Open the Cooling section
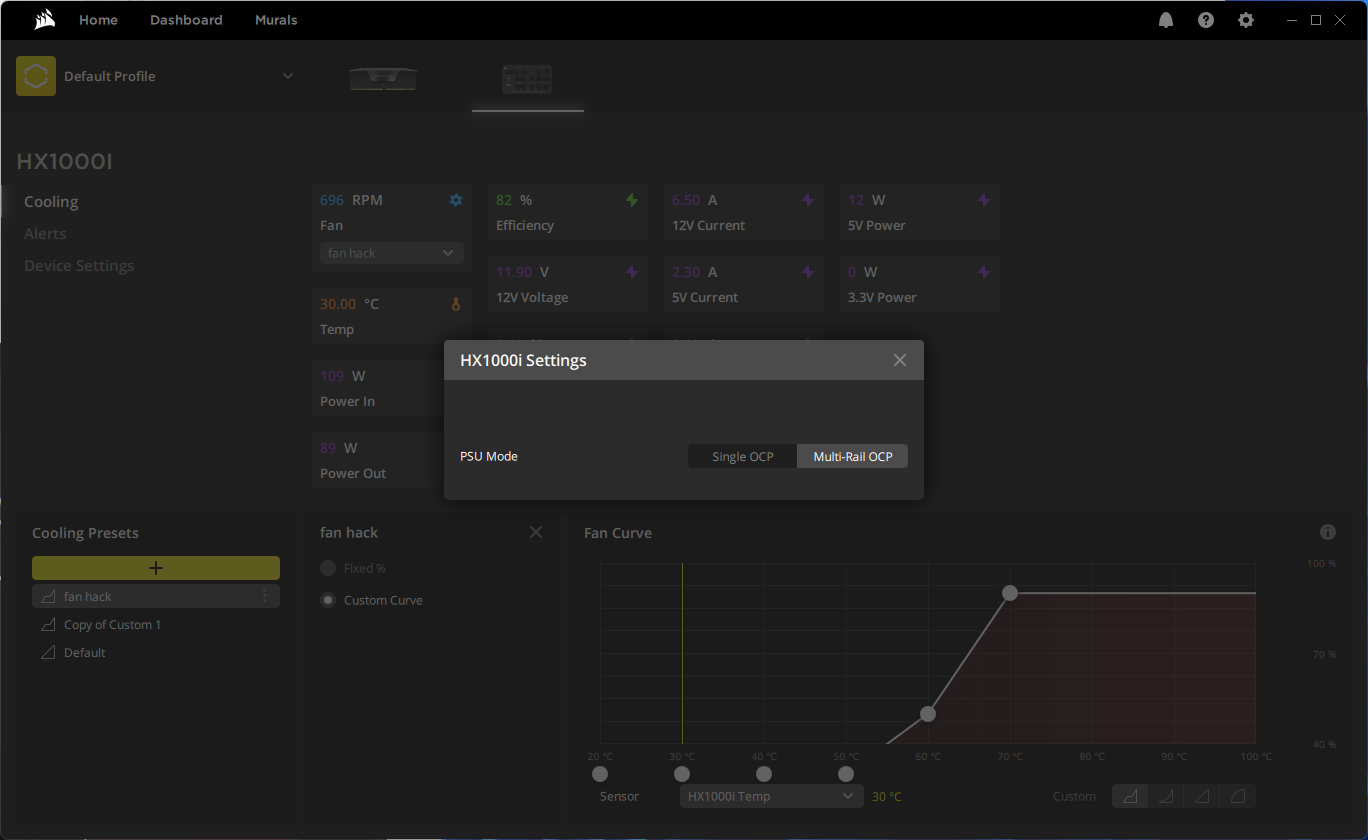The height and width of the screenshot is (840, 1368). pos(51,201)
